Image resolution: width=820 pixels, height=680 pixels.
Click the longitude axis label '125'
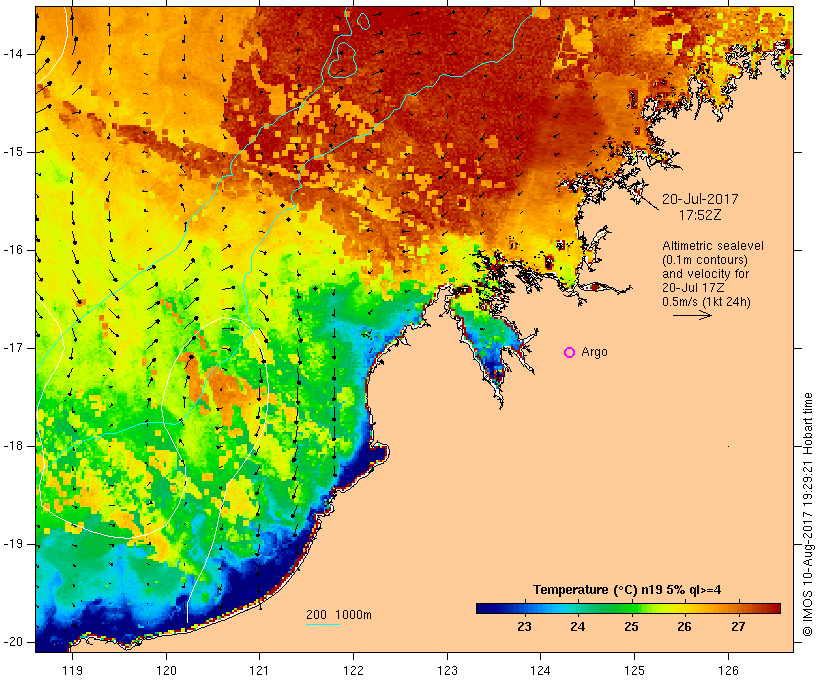pos(635,670)
